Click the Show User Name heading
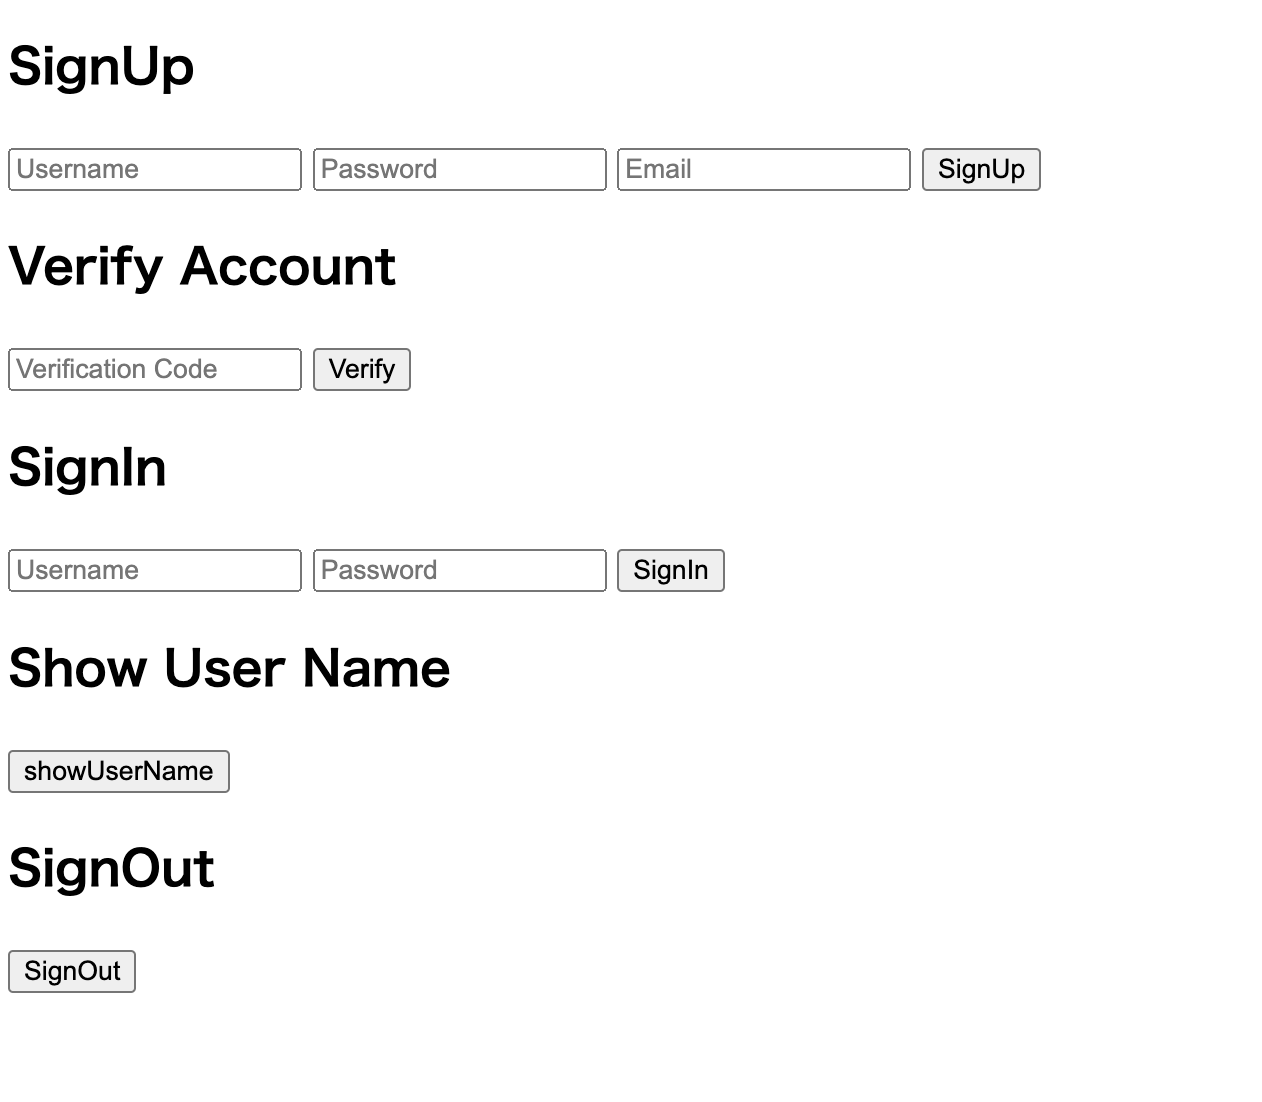 click(x=229, y=666)
